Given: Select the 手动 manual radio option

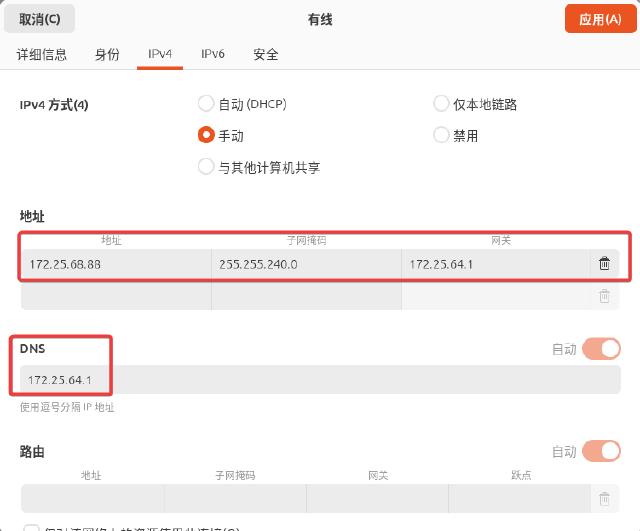Looking at the screenshot, I should [x=206, y=135].
